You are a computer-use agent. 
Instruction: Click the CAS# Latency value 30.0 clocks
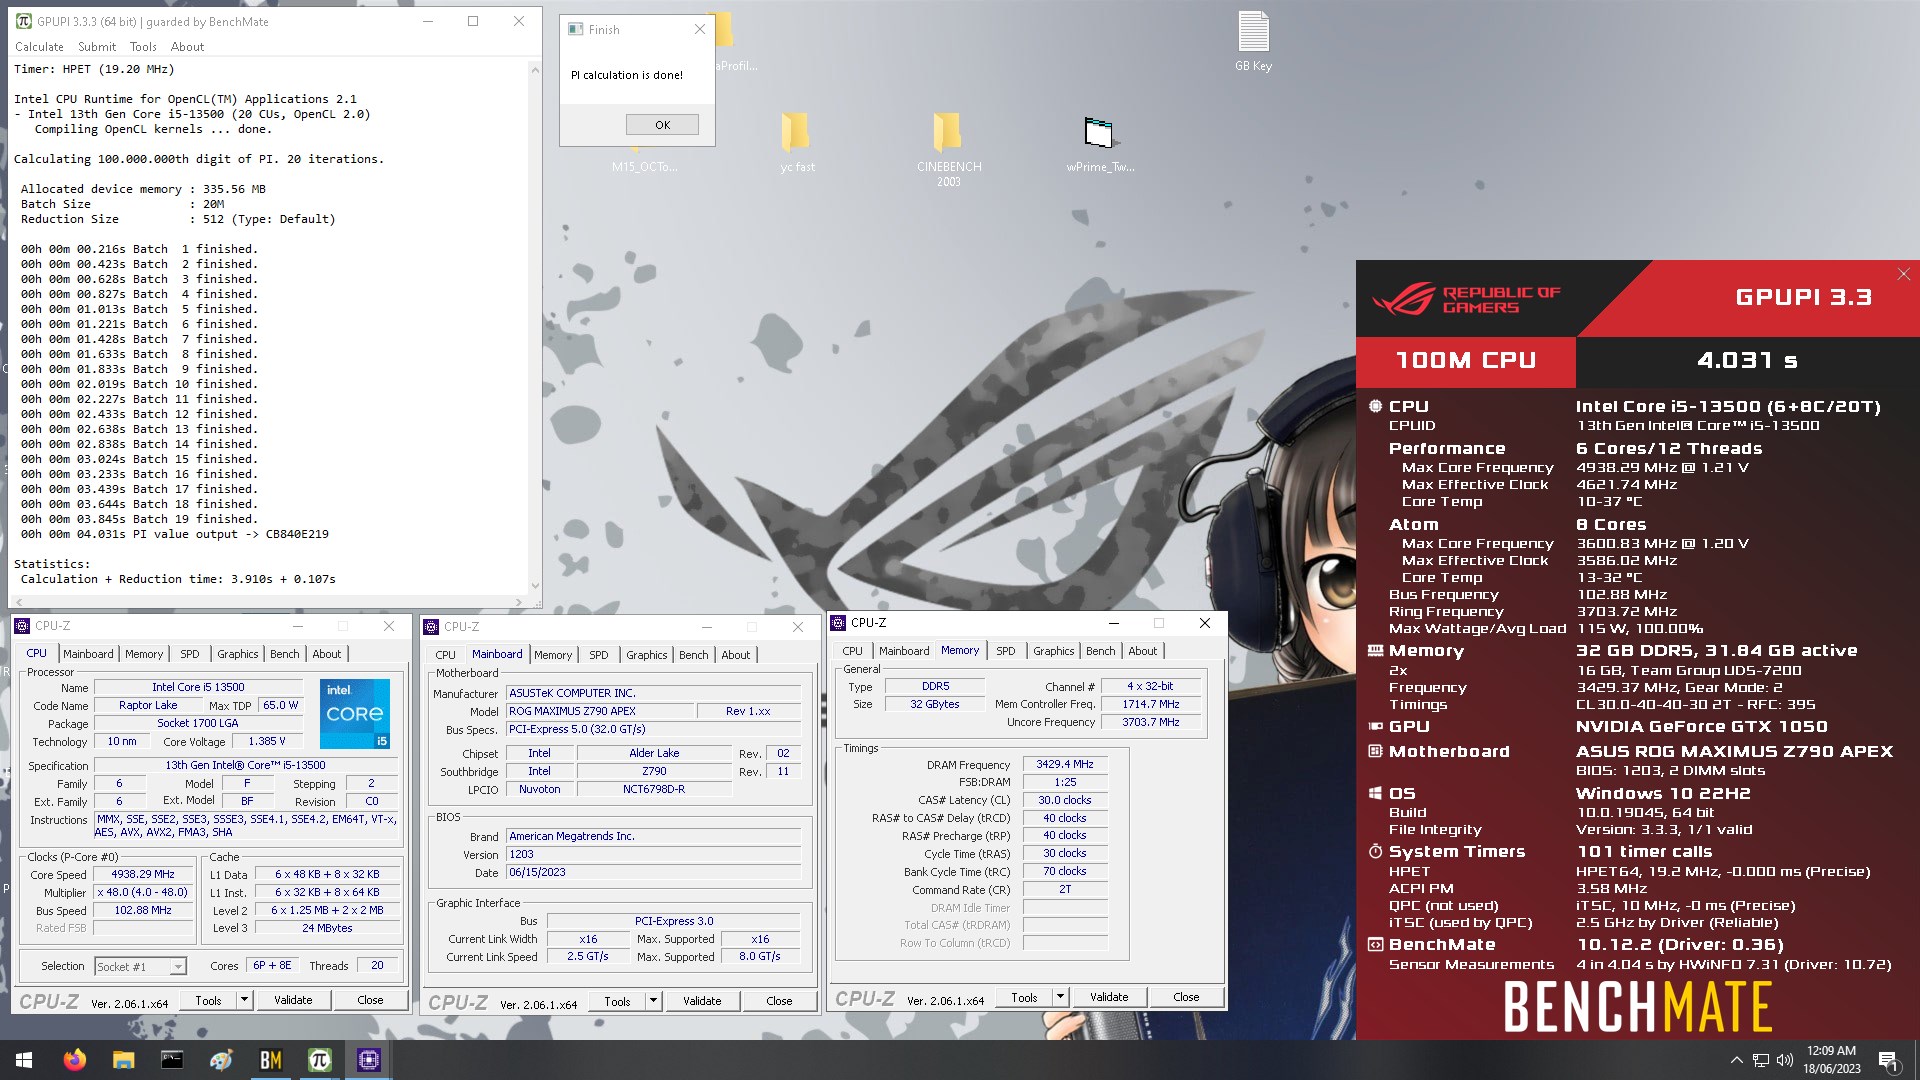click(x=1064, y=800)
